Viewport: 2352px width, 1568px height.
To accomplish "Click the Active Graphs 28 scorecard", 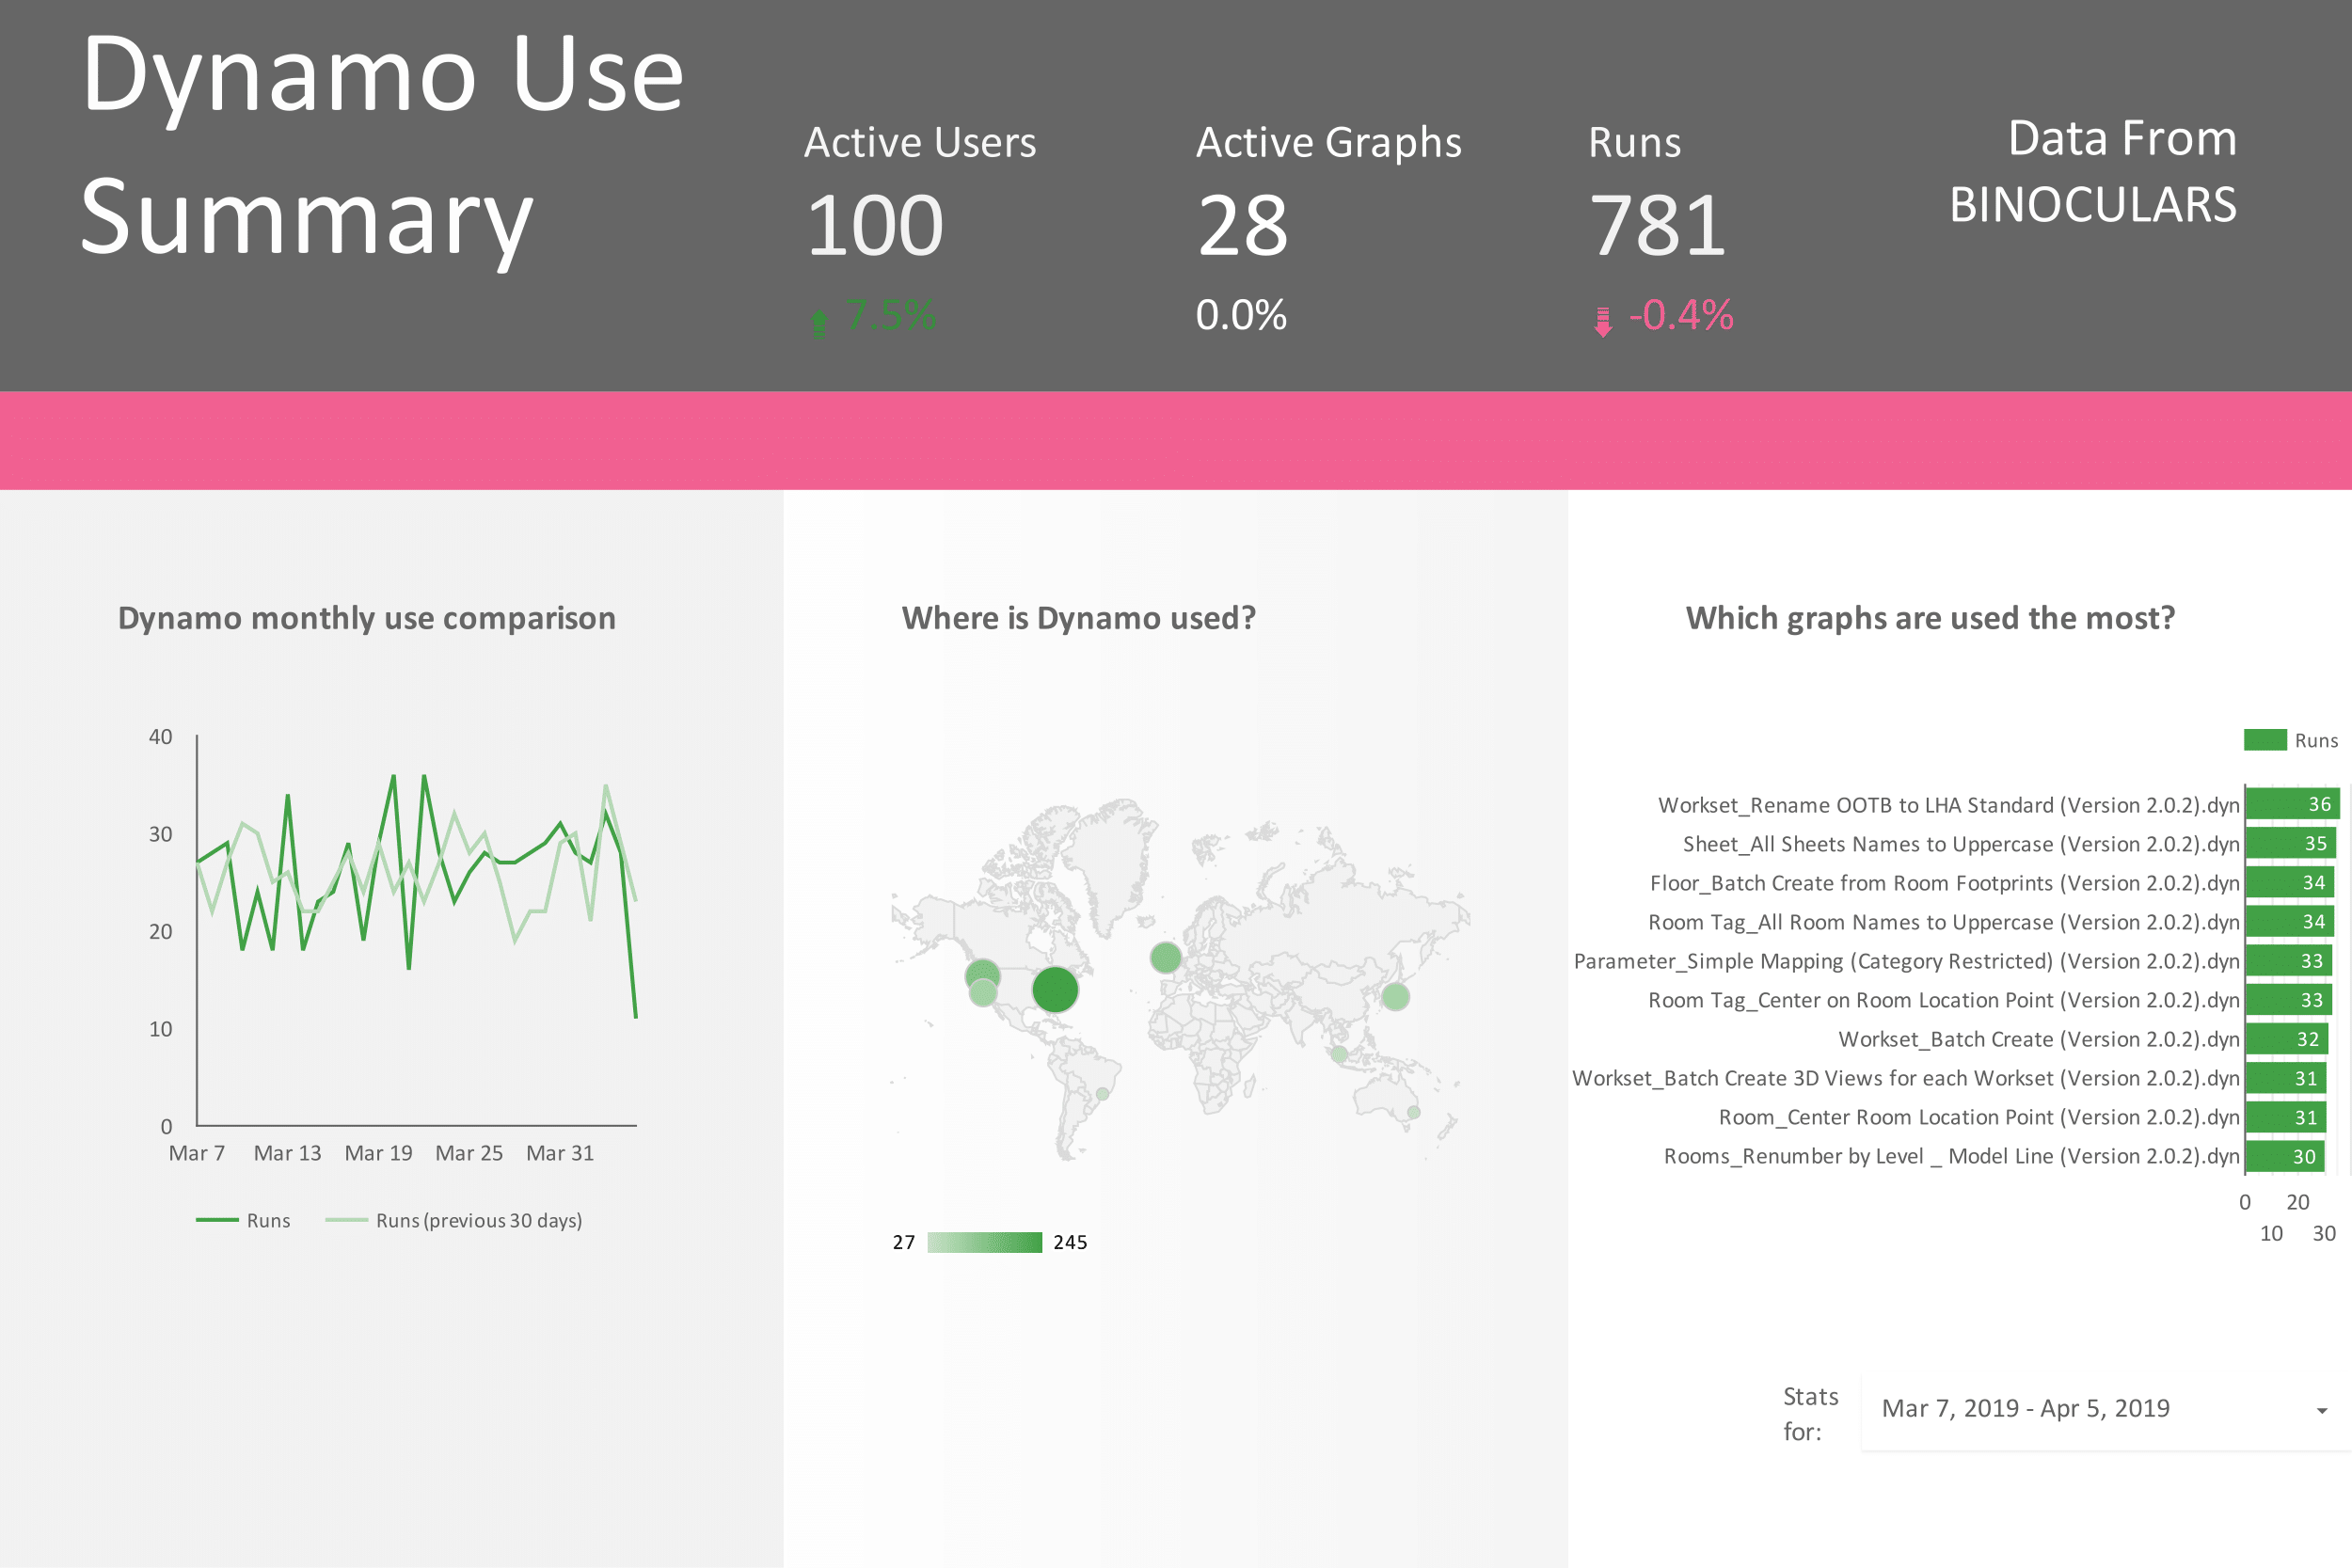I will click(1243, 226).
